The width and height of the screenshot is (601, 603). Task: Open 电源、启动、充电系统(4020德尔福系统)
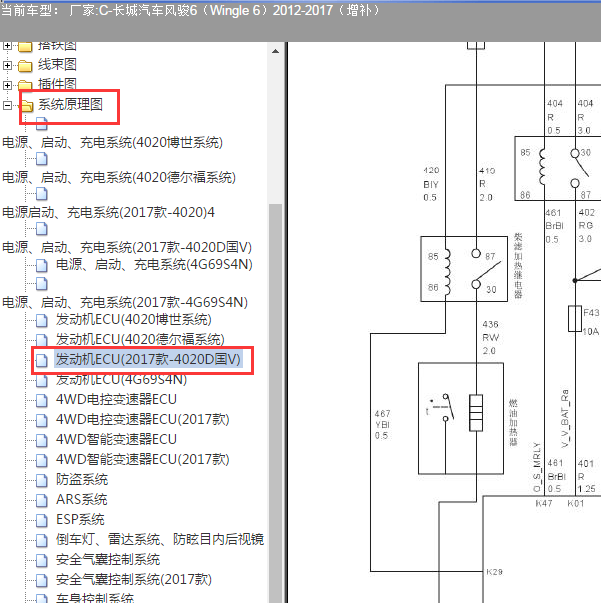coord(119,178)
